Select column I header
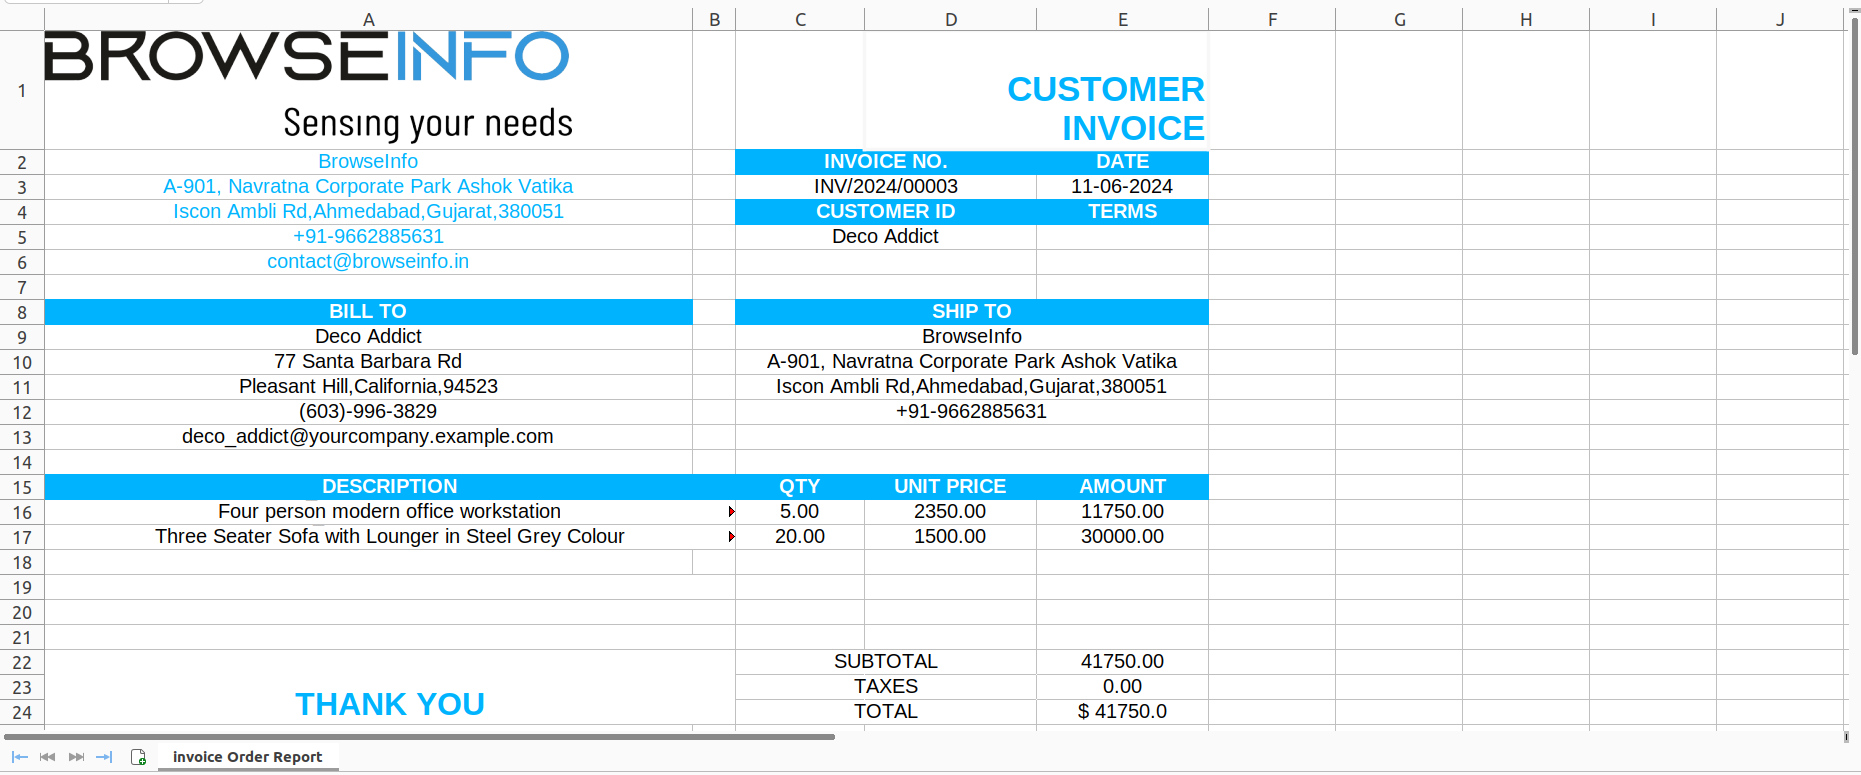This screenshot has height=775, width=1861. [x=1653, y=20]
